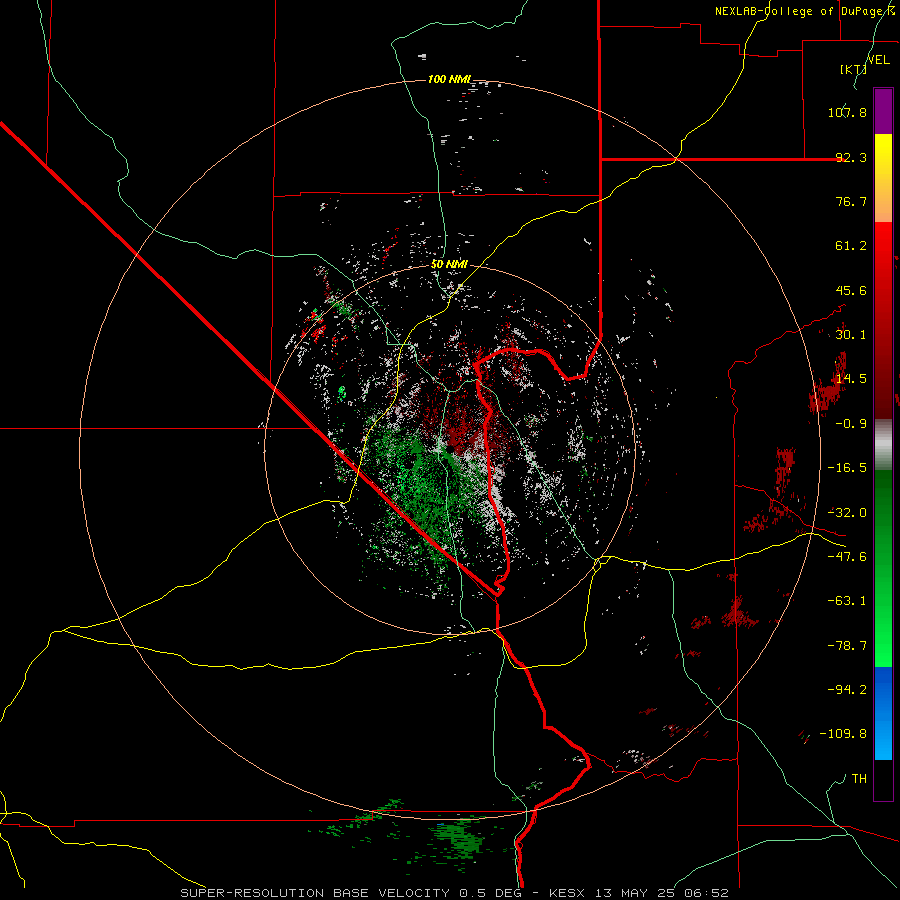Click the -0.9 value on velocity scale
The image size is (900, 900).
[851, 424]
